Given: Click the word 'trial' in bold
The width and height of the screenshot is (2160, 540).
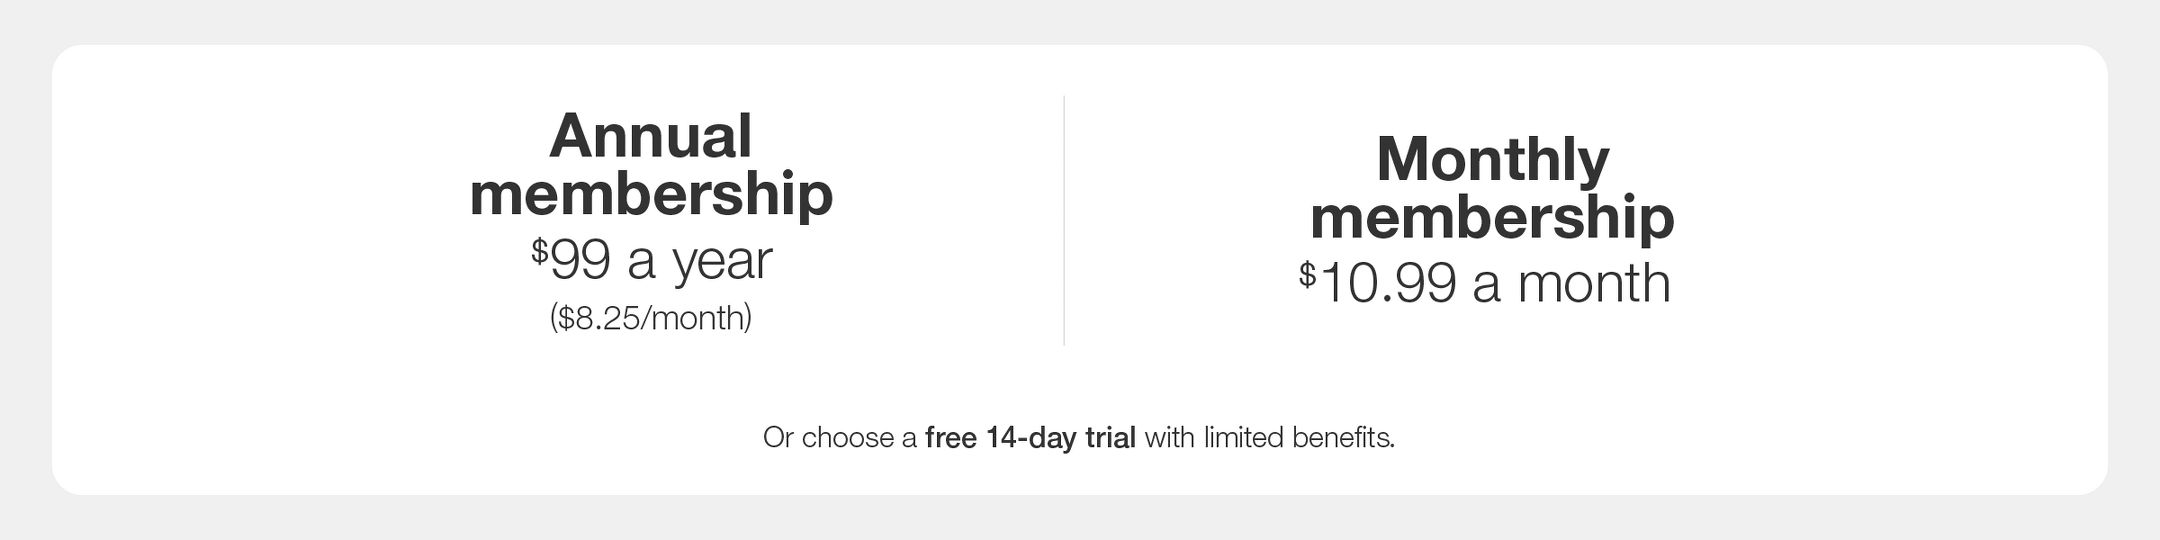Looking at the screenshot, I should 1110,438.
